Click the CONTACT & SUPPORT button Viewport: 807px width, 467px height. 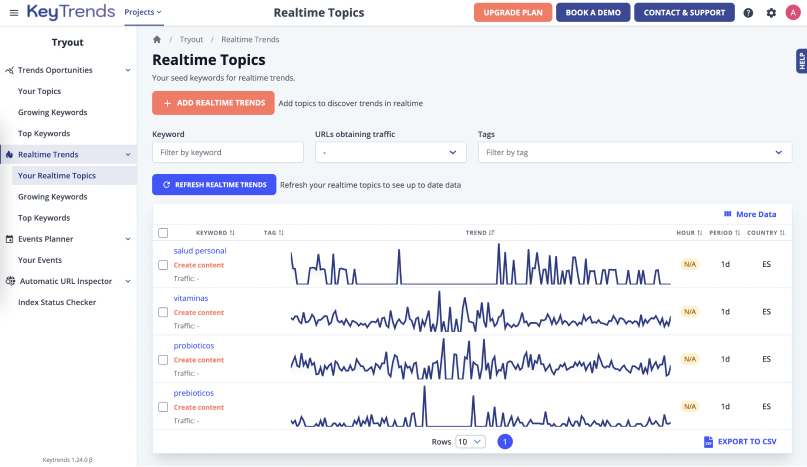click(x=684, y=12)
